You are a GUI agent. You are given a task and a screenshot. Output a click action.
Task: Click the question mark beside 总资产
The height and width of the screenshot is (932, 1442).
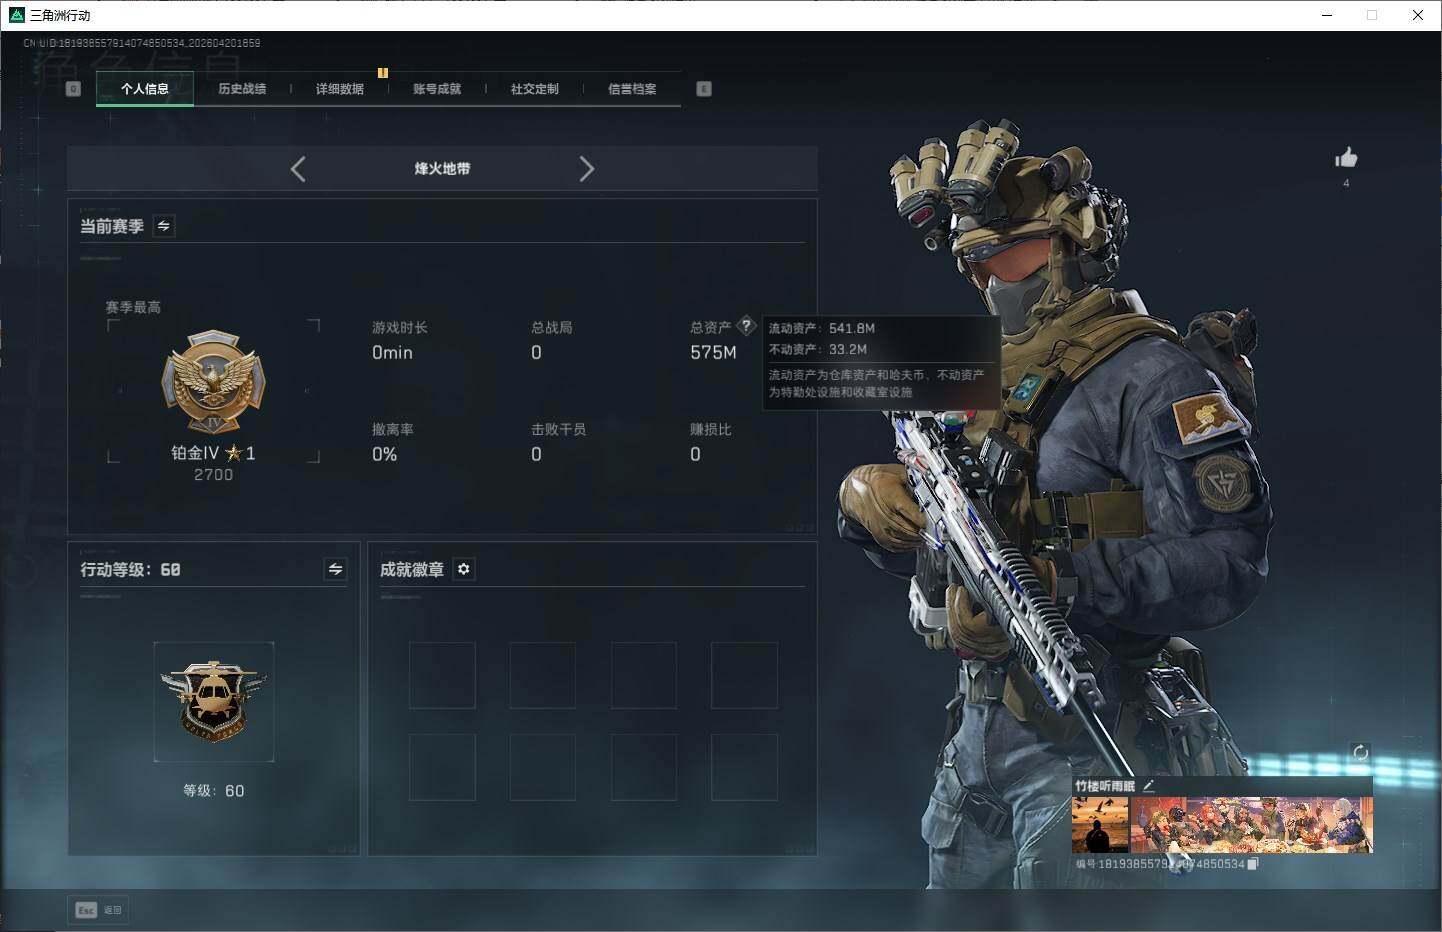point(746,326)
